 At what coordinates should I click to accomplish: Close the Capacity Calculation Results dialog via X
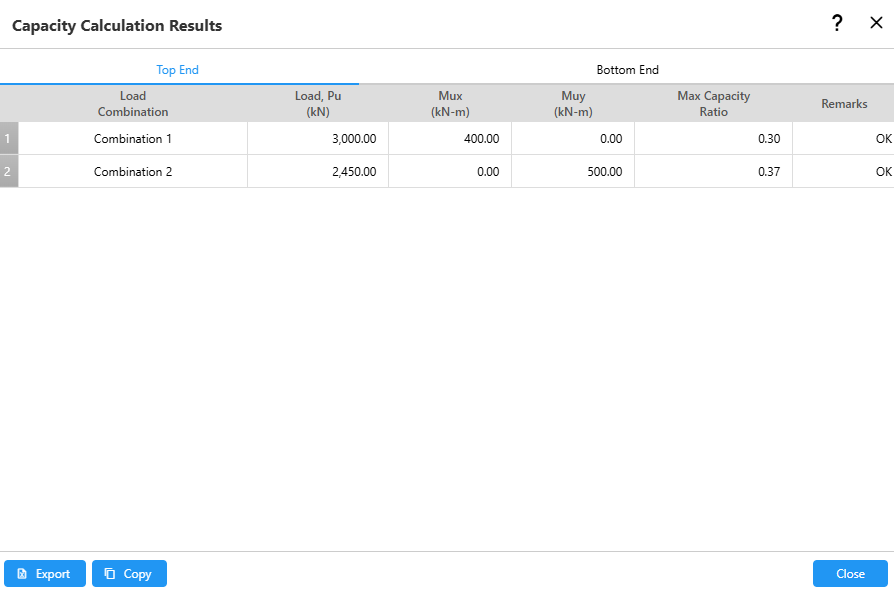coord(876,24)
